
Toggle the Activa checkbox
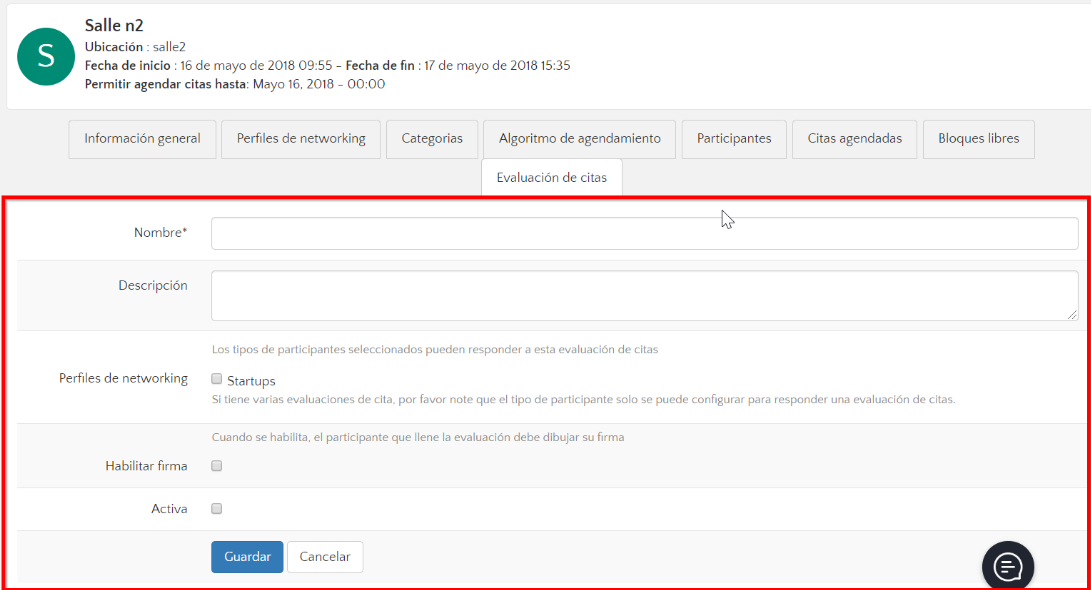[217, 509]
